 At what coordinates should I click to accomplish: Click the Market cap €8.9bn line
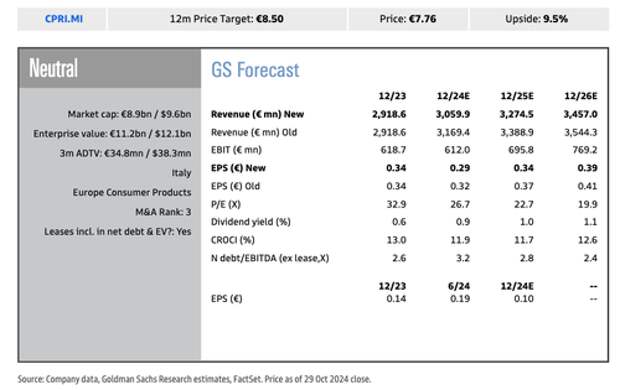pyautogui.click(x=129, y=114)
